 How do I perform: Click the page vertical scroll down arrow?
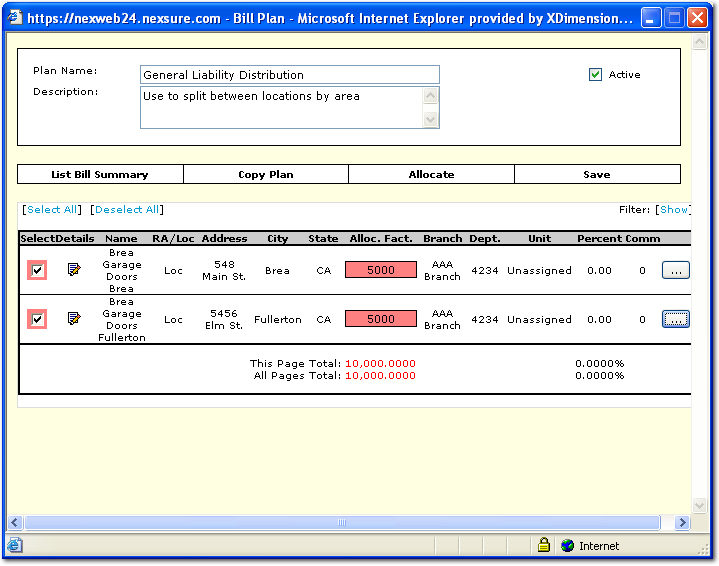pos(699,505)
